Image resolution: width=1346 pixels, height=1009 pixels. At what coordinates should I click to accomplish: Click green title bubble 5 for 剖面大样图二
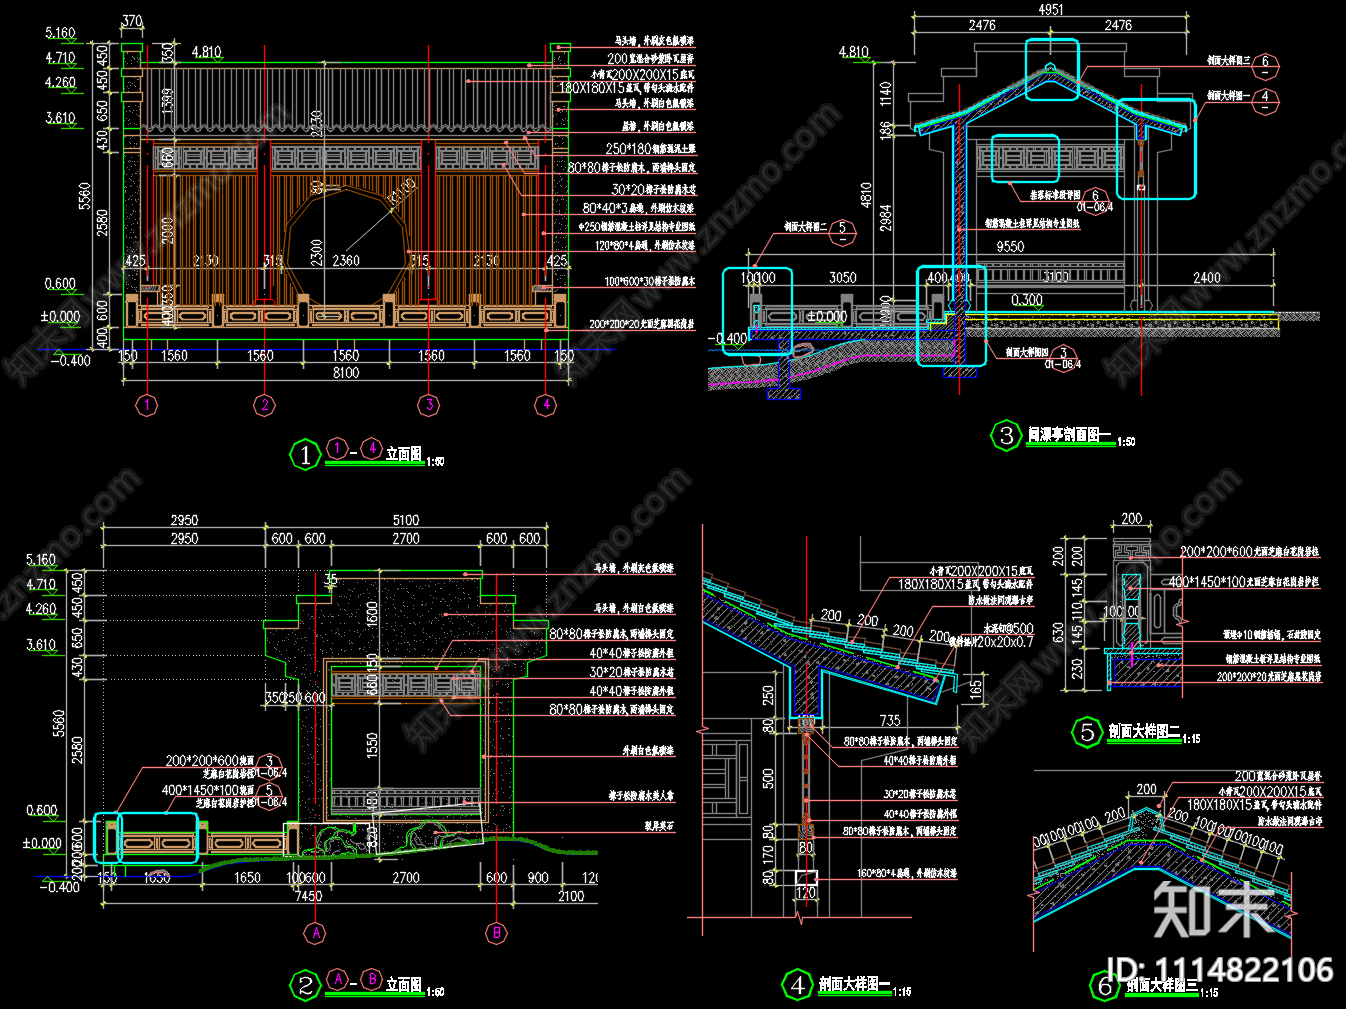[x=1087, y=732]
